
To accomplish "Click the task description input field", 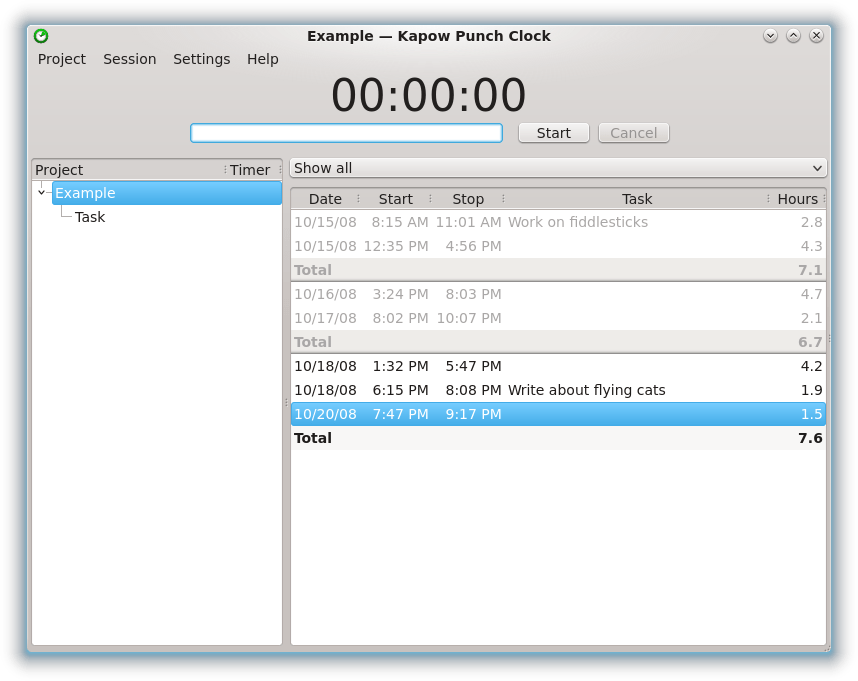I will [x=346, y=133].
